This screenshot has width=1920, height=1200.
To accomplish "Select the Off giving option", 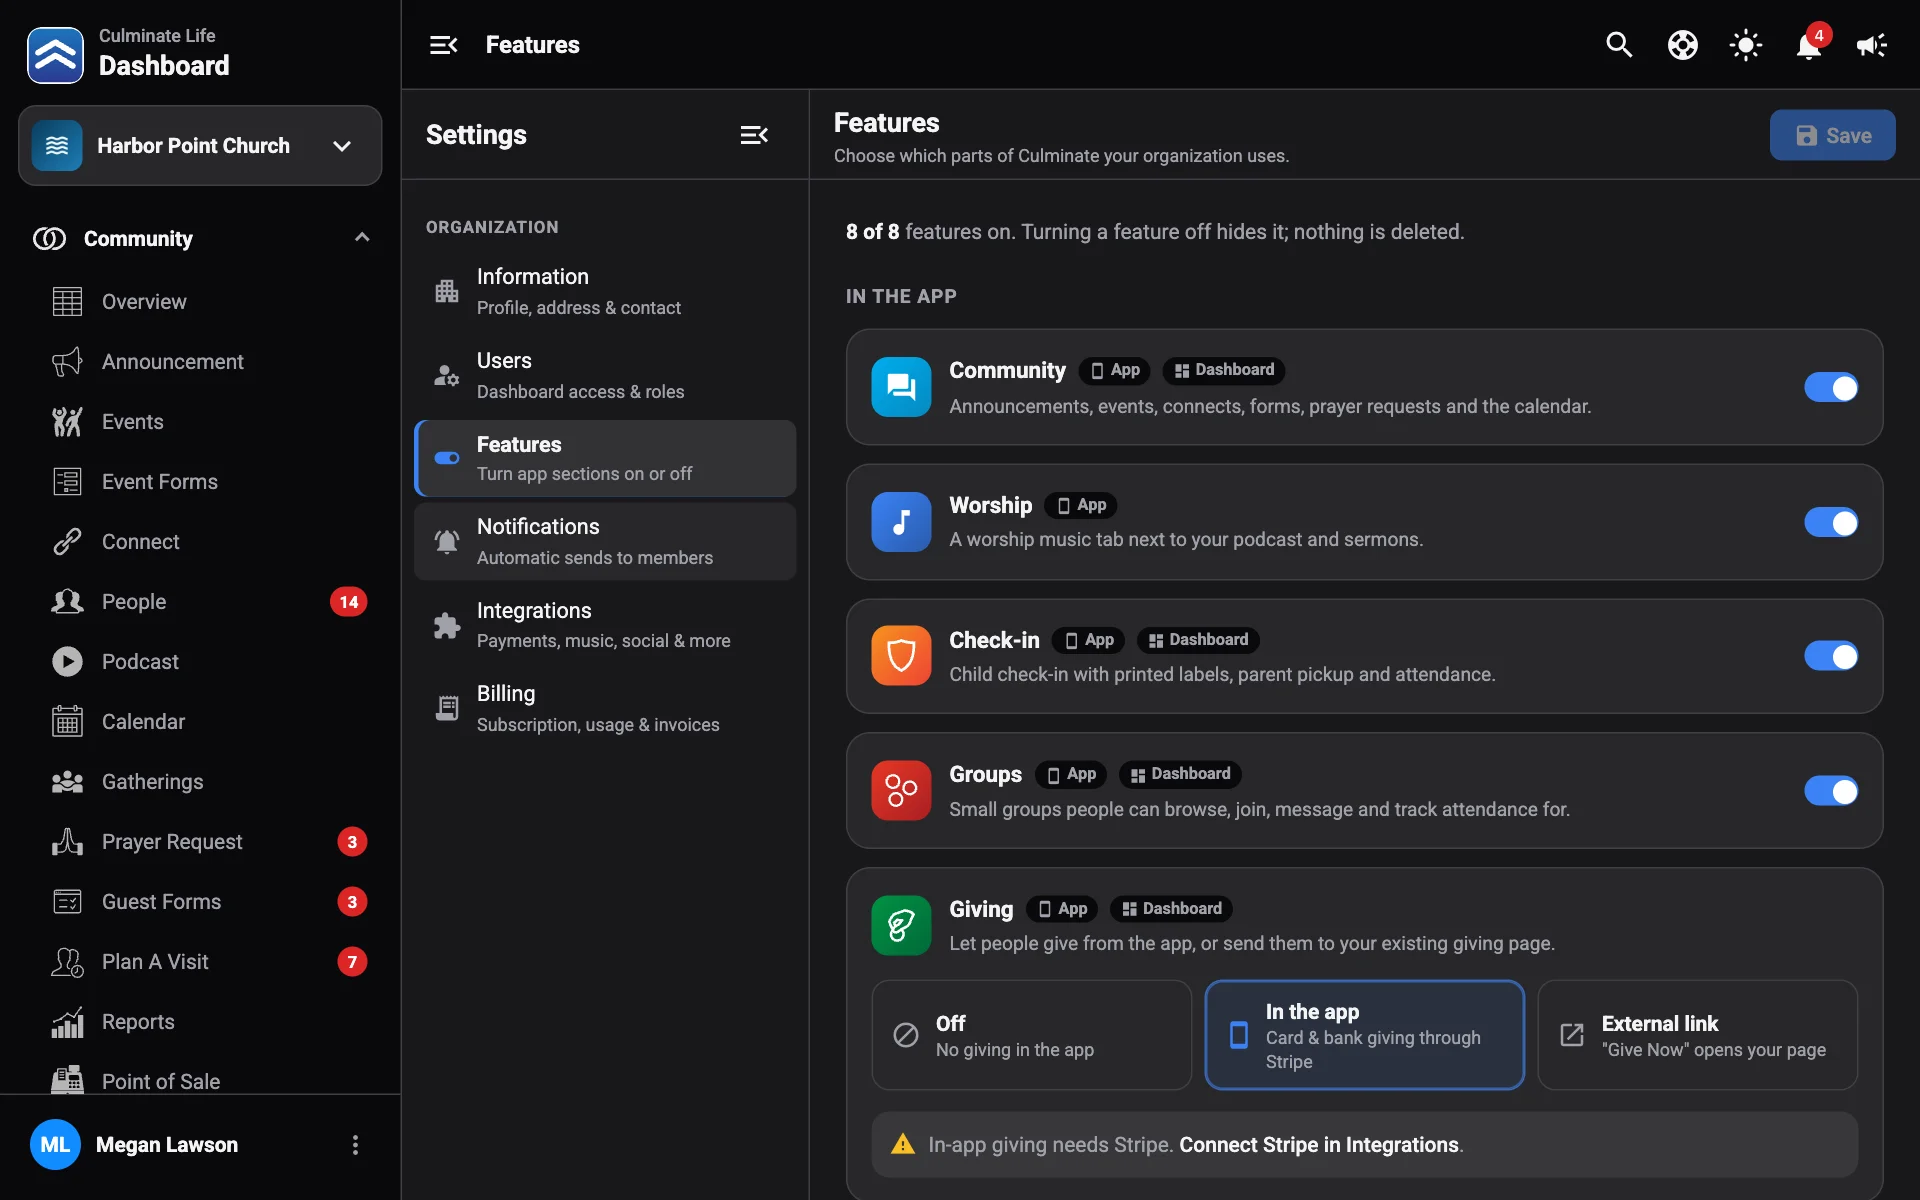I will (x=1031, y=1035).
